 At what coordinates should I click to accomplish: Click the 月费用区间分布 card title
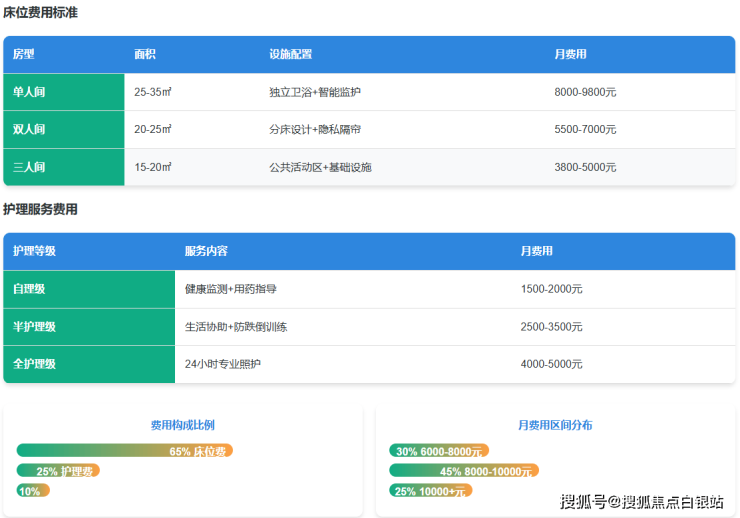554,425
